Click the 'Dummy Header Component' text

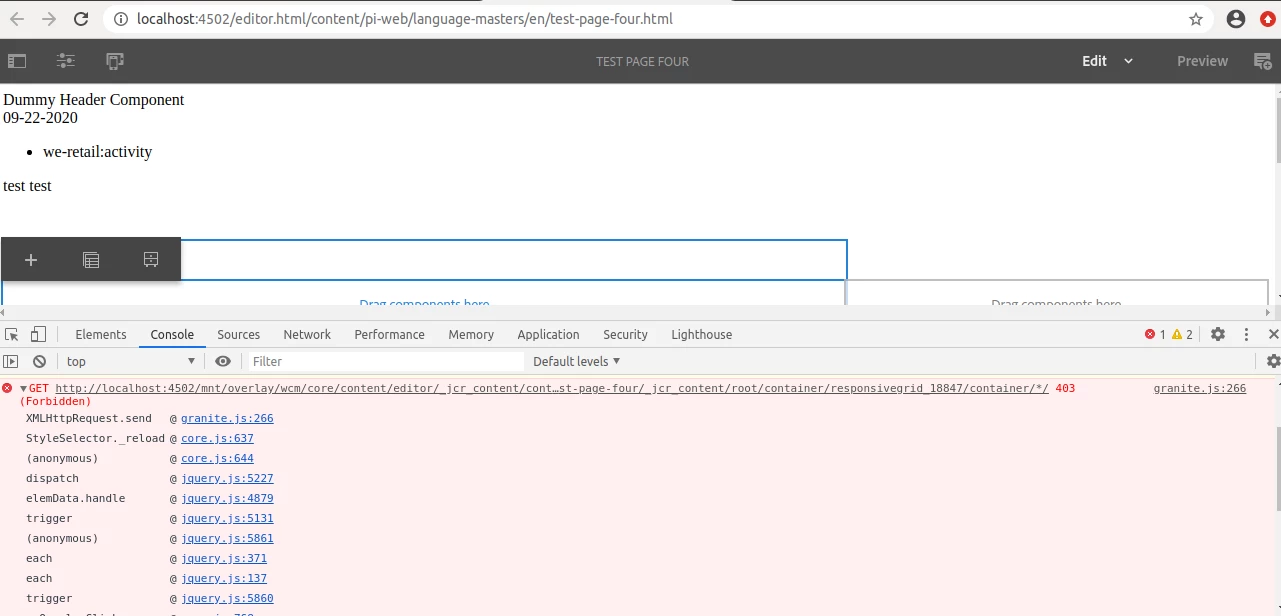94,100
